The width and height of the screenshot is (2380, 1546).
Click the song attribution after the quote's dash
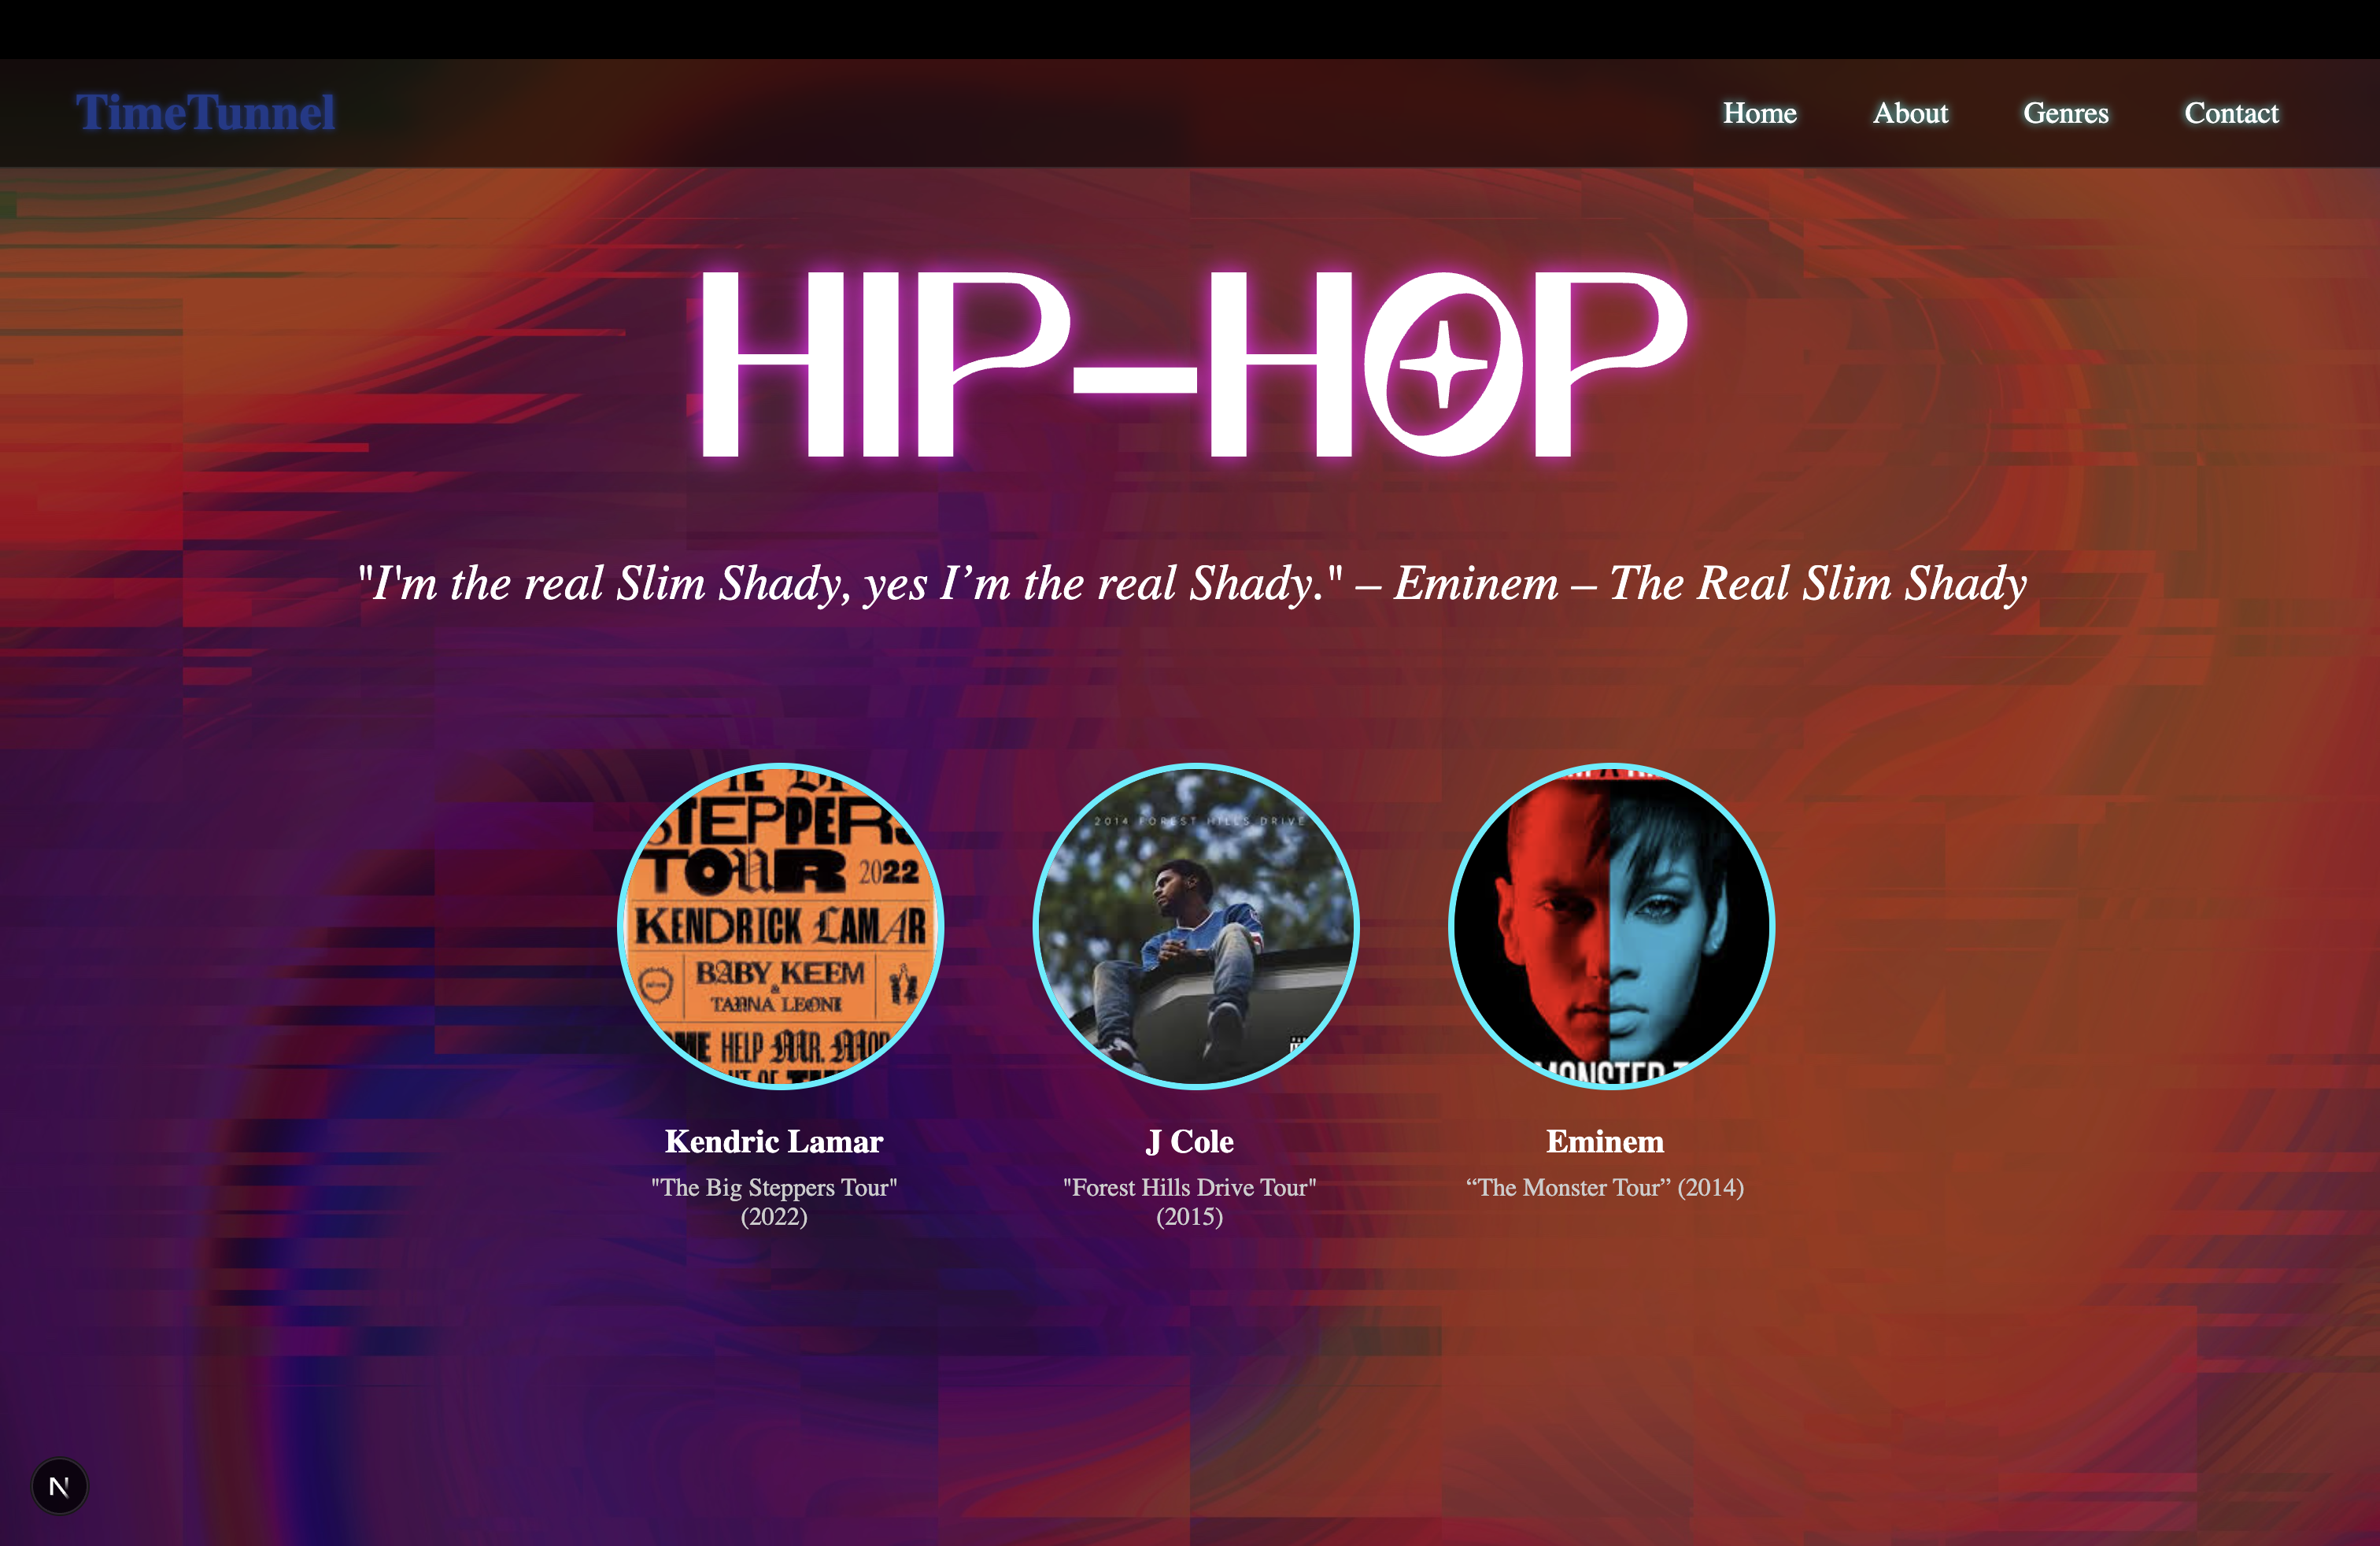click(x=1818, y=583)
